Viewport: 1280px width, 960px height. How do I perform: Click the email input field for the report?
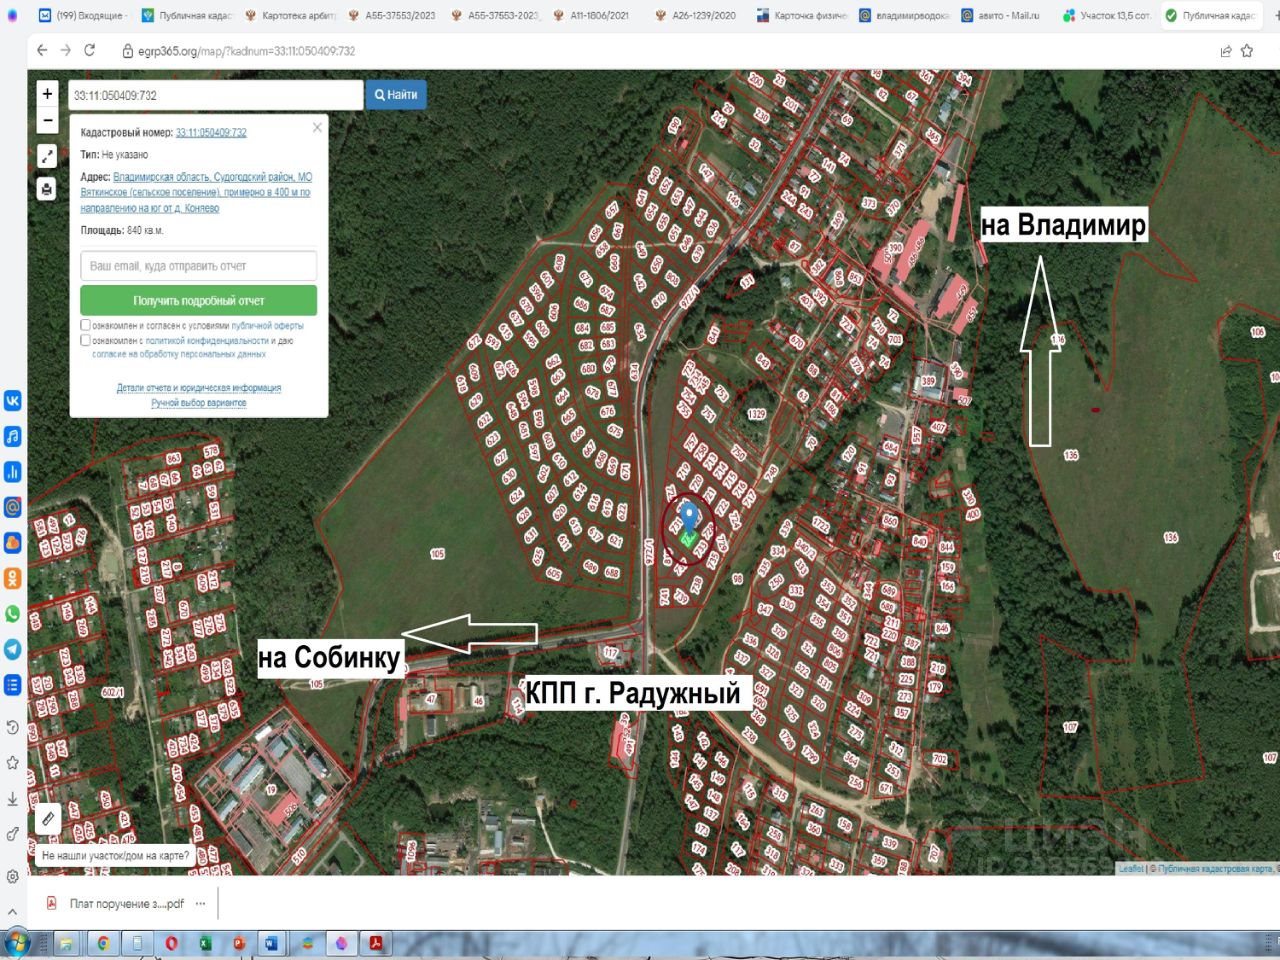point(199,266)
